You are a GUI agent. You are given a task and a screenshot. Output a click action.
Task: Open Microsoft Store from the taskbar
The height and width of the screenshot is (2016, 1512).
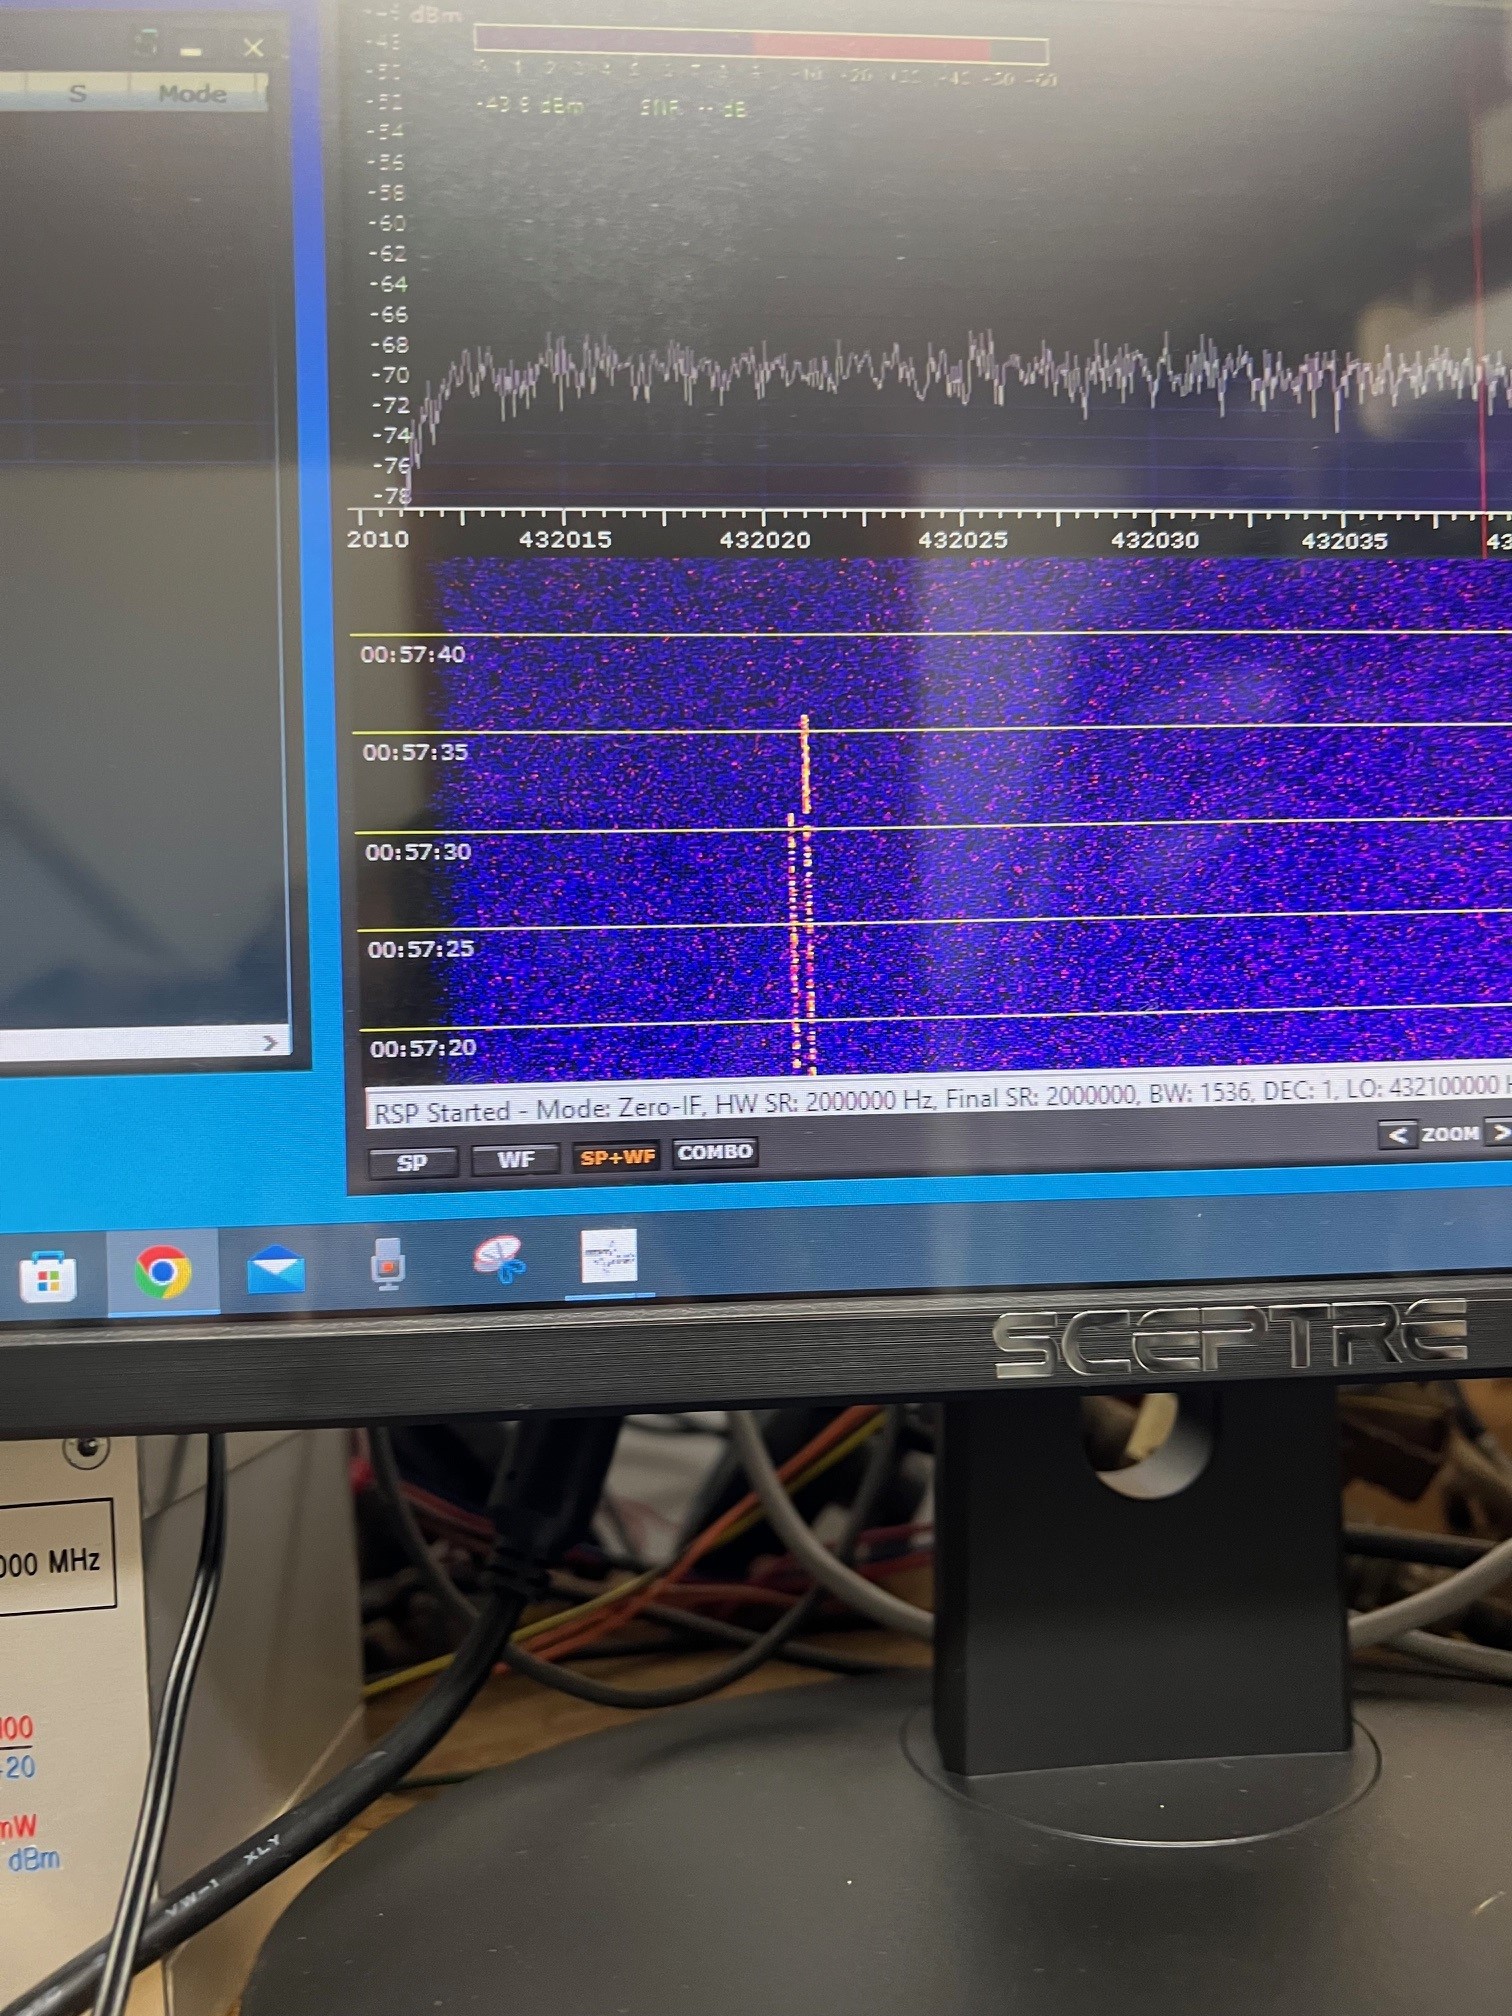point(48,1275)
